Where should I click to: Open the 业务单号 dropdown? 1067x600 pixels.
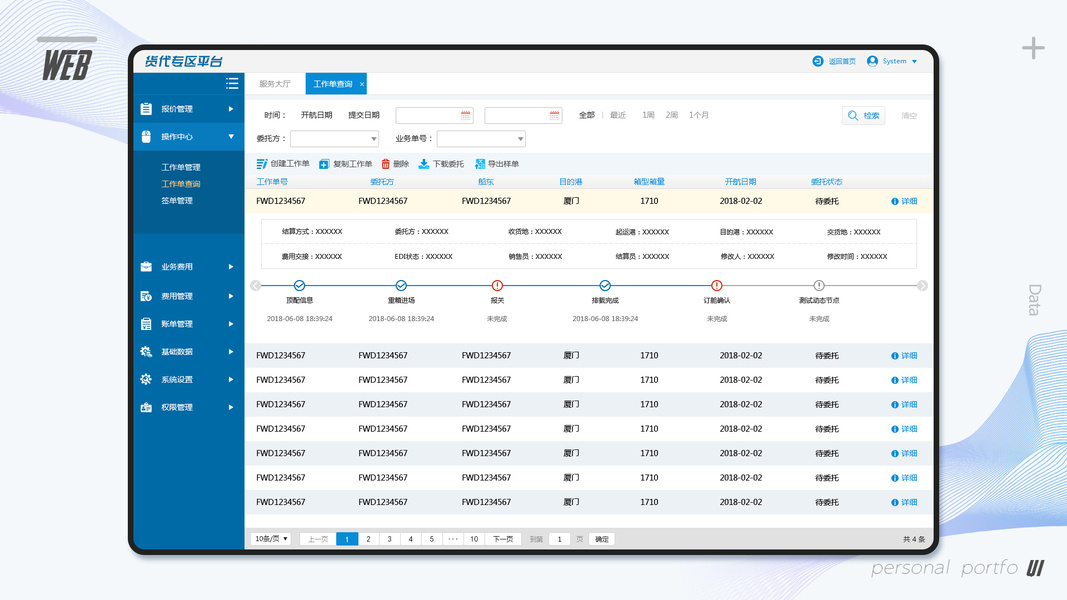[x=481, y=139]
